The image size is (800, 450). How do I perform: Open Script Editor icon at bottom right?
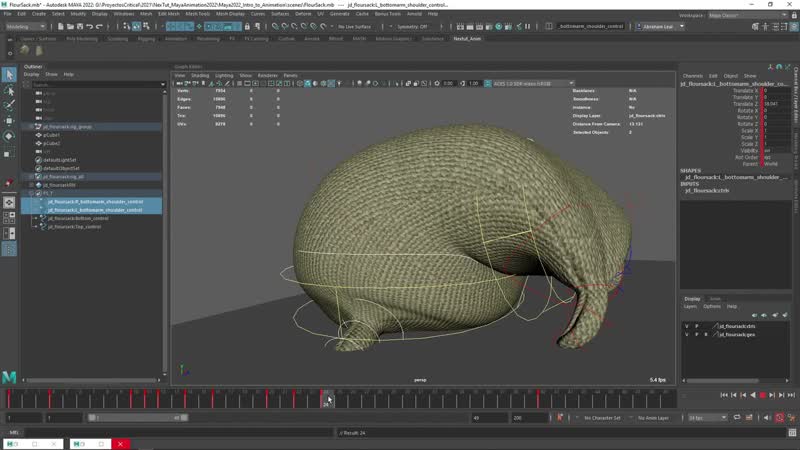(792, 433)
